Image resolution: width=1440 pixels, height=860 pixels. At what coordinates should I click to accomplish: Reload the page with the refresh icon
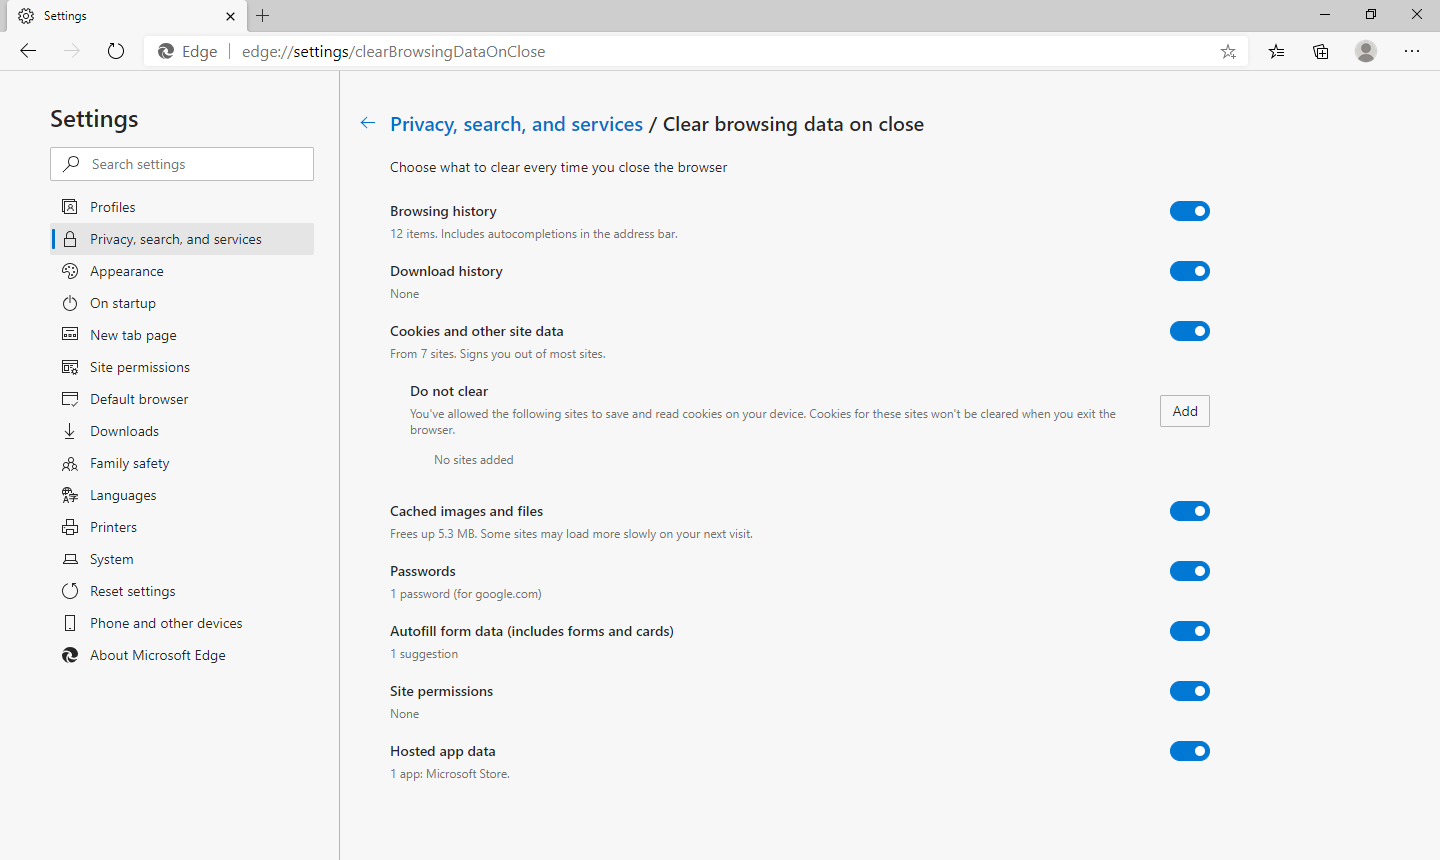(x=116, y=51)
